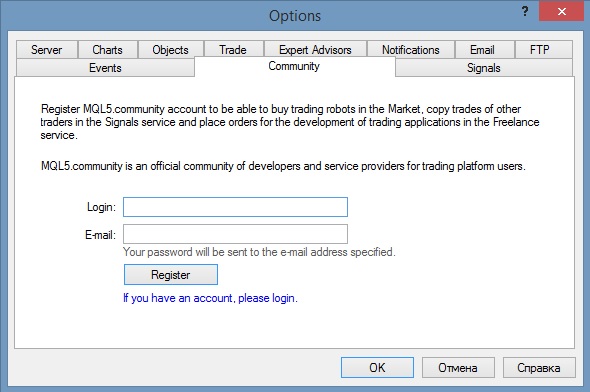Focus the E-mail input field

pos(236,234)
